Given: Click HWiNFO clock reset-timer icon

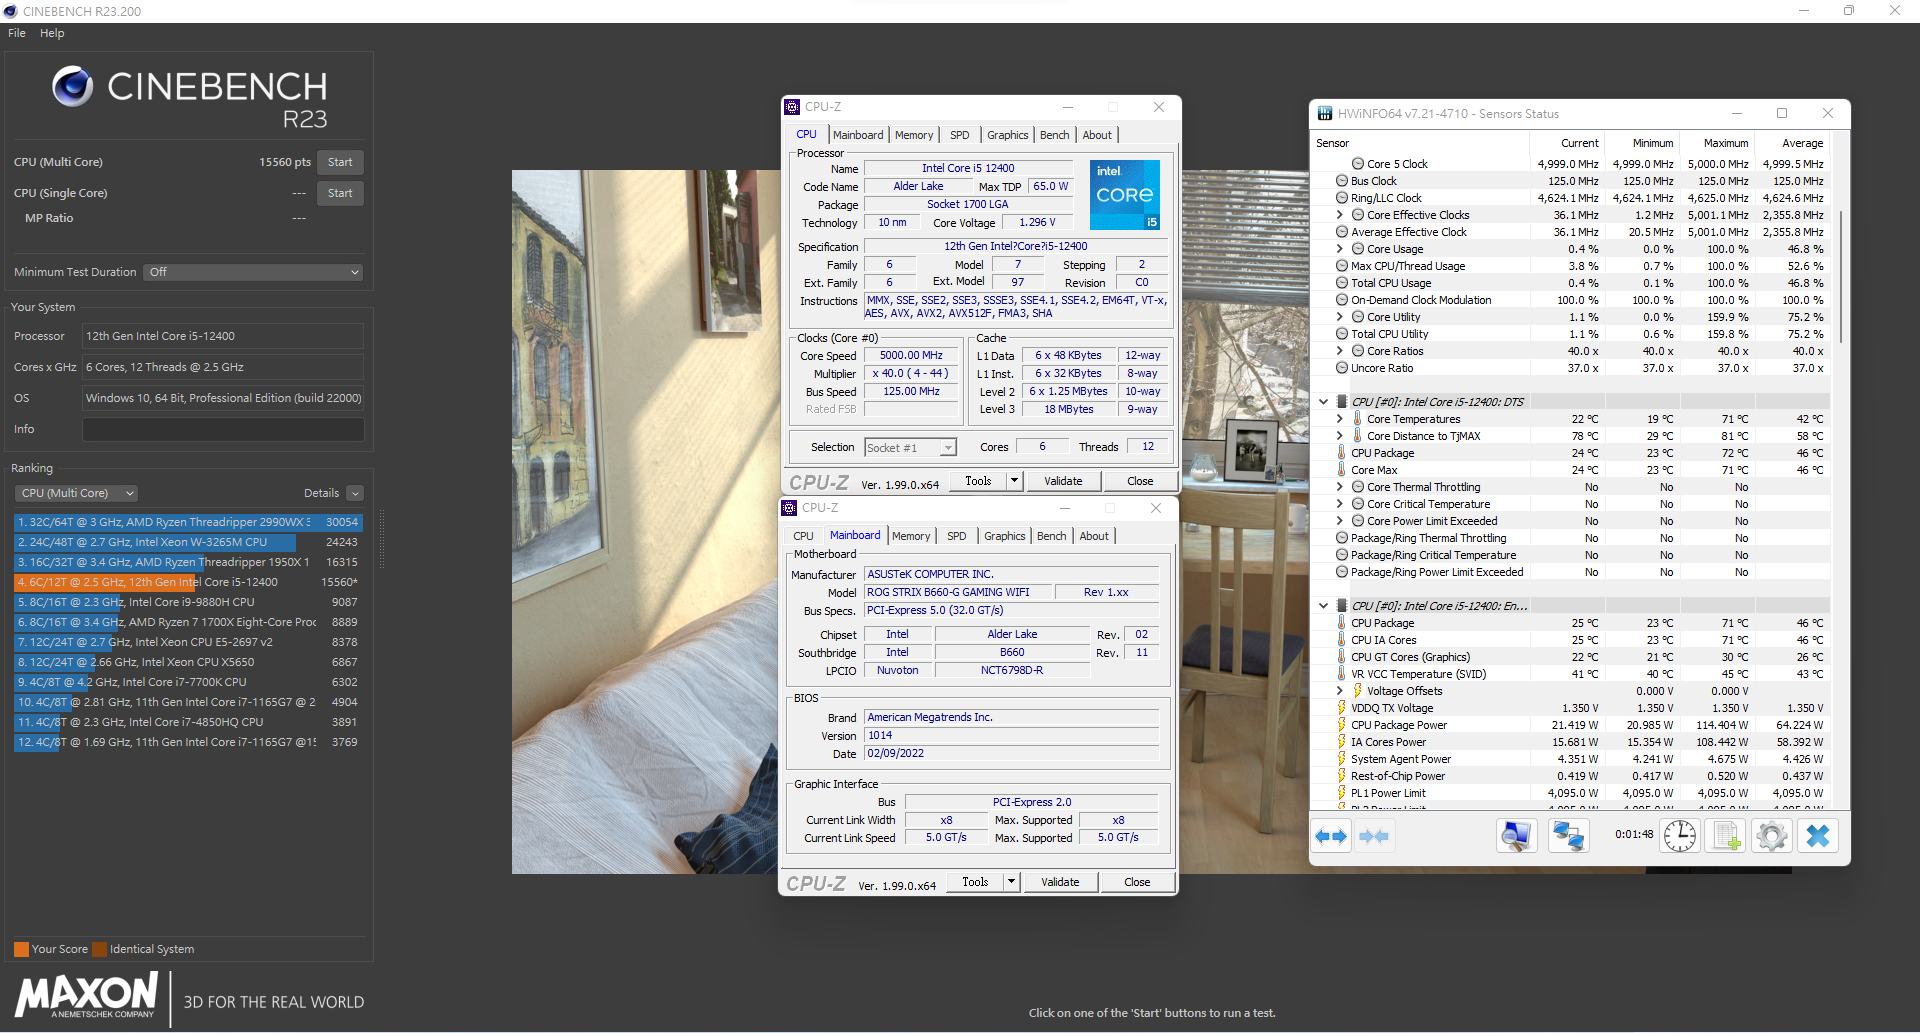Looking at the screenshot, I should (x=1680, y=836).
